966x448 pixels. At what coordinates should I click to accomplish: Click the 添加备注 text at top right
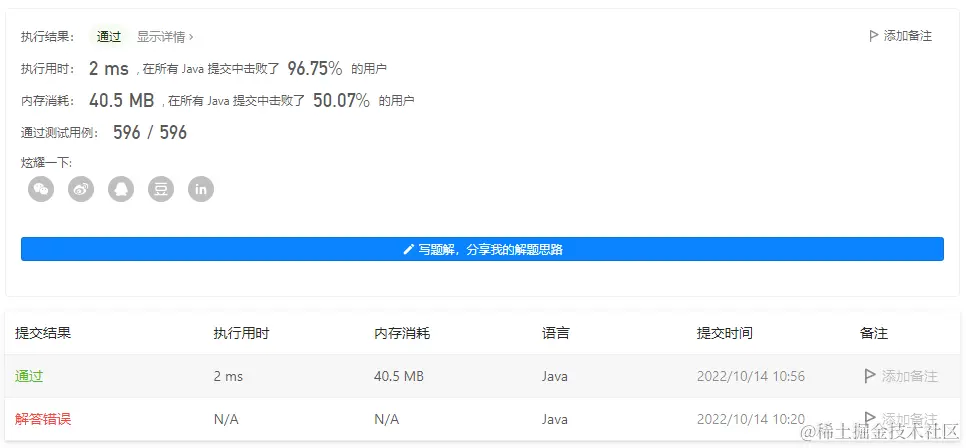908,36
